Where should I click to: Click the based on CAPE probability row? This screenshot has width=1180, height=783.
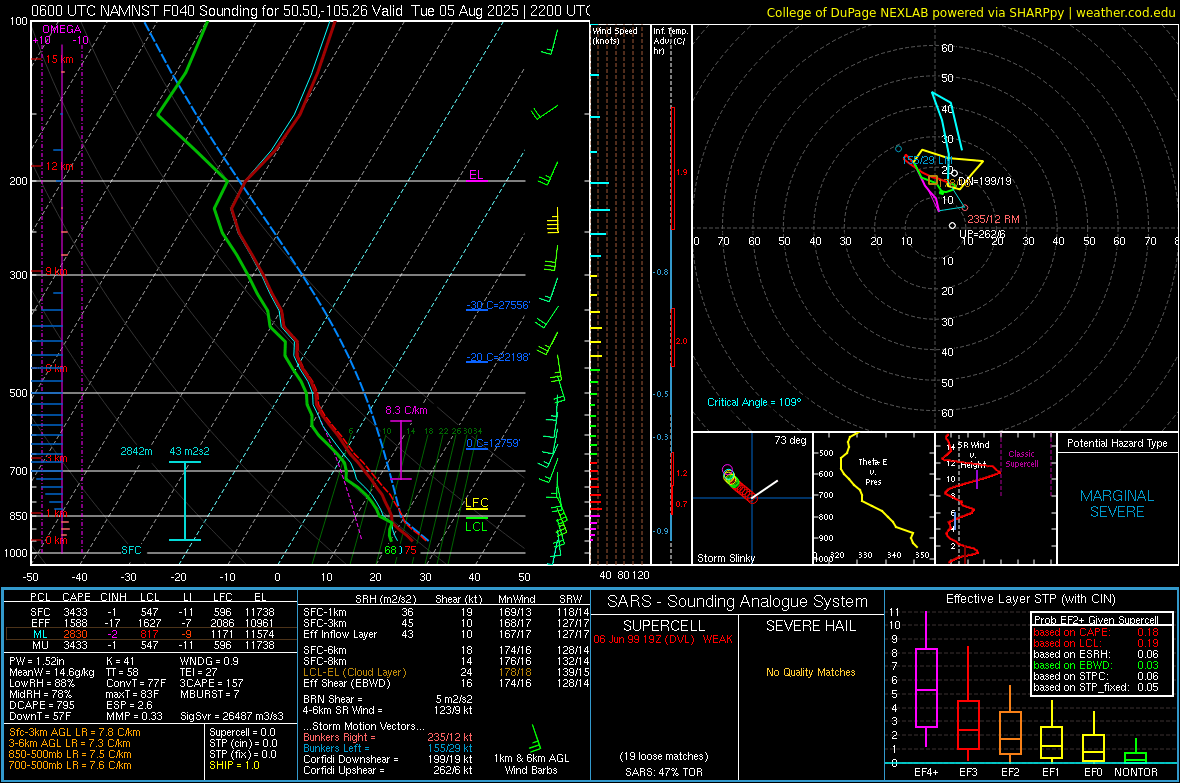click(1096, 632)
